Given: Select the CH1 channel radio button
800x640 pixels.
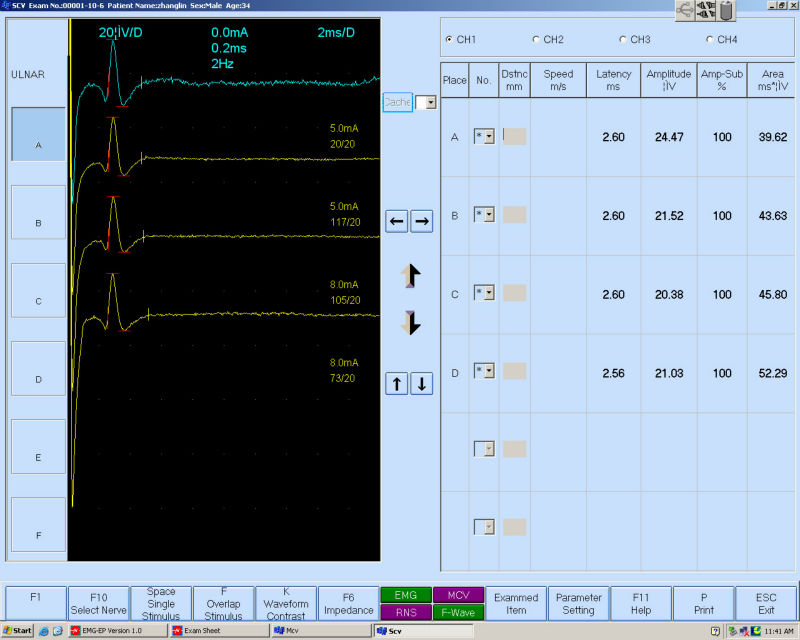Looking at the screenshot, I should (449, 39).
